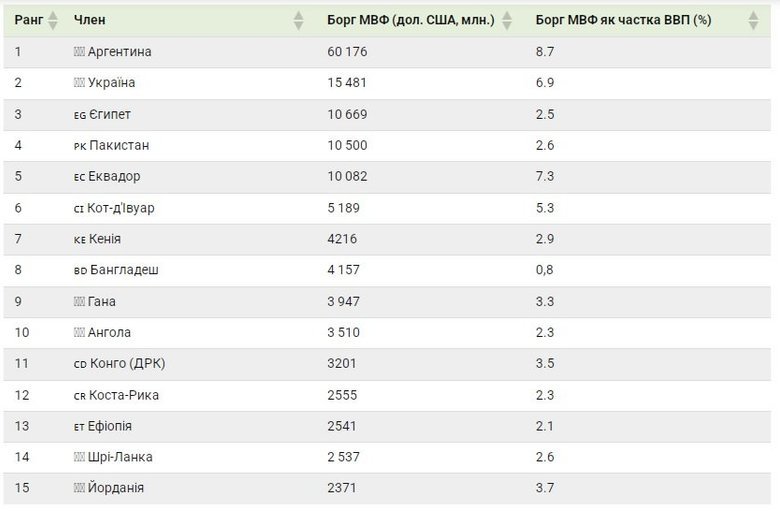Click the Еквадор debt value 10 082
Screen dimensions: 780x511
(347, 177)
